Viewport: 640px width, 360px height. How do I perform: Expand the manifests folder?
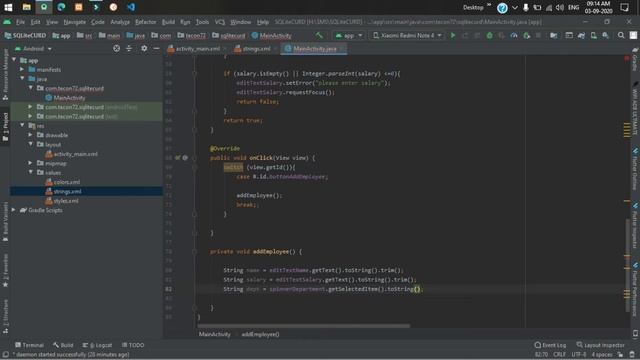22,69
